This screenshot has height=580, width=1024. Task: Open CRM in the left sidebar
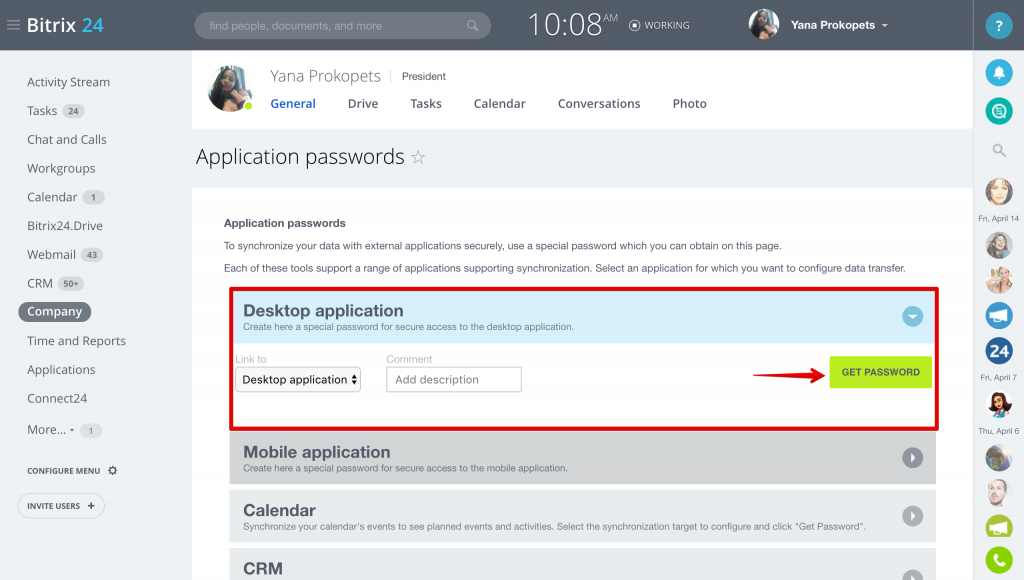click(x=40, y=283)
